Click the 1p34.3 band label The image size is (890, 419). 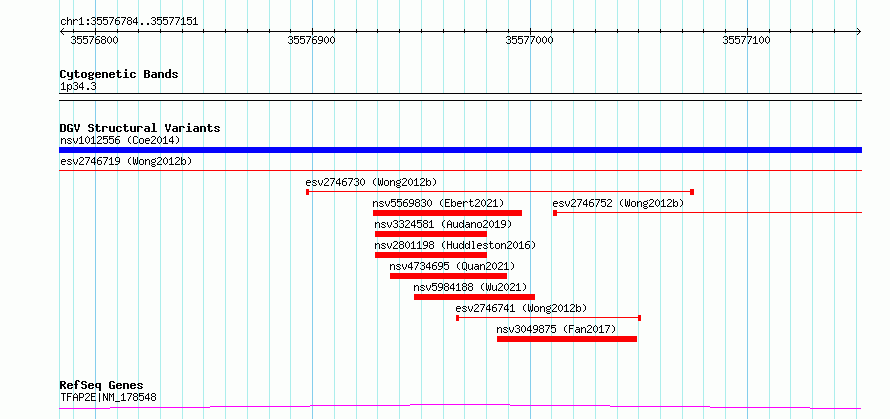point(78,87)
